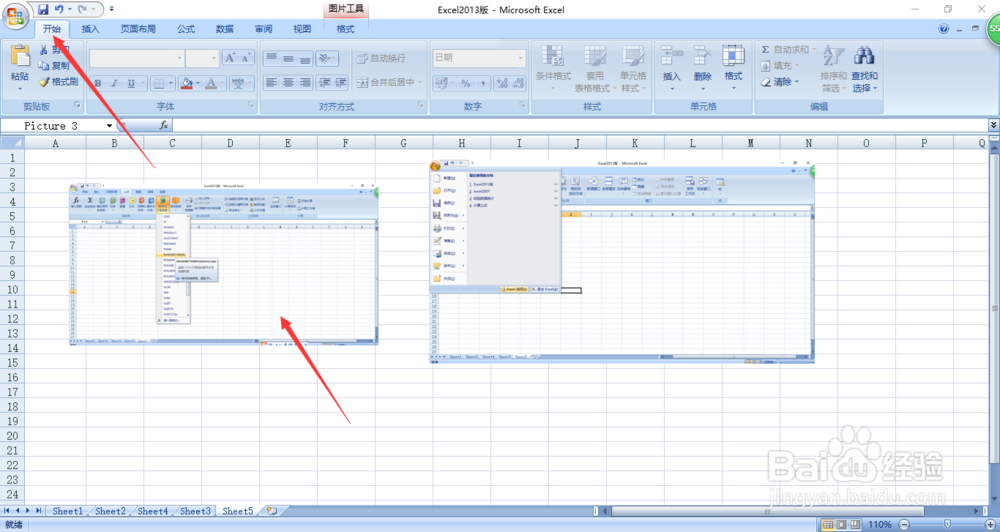Expand the formula bar

(994, 125)
